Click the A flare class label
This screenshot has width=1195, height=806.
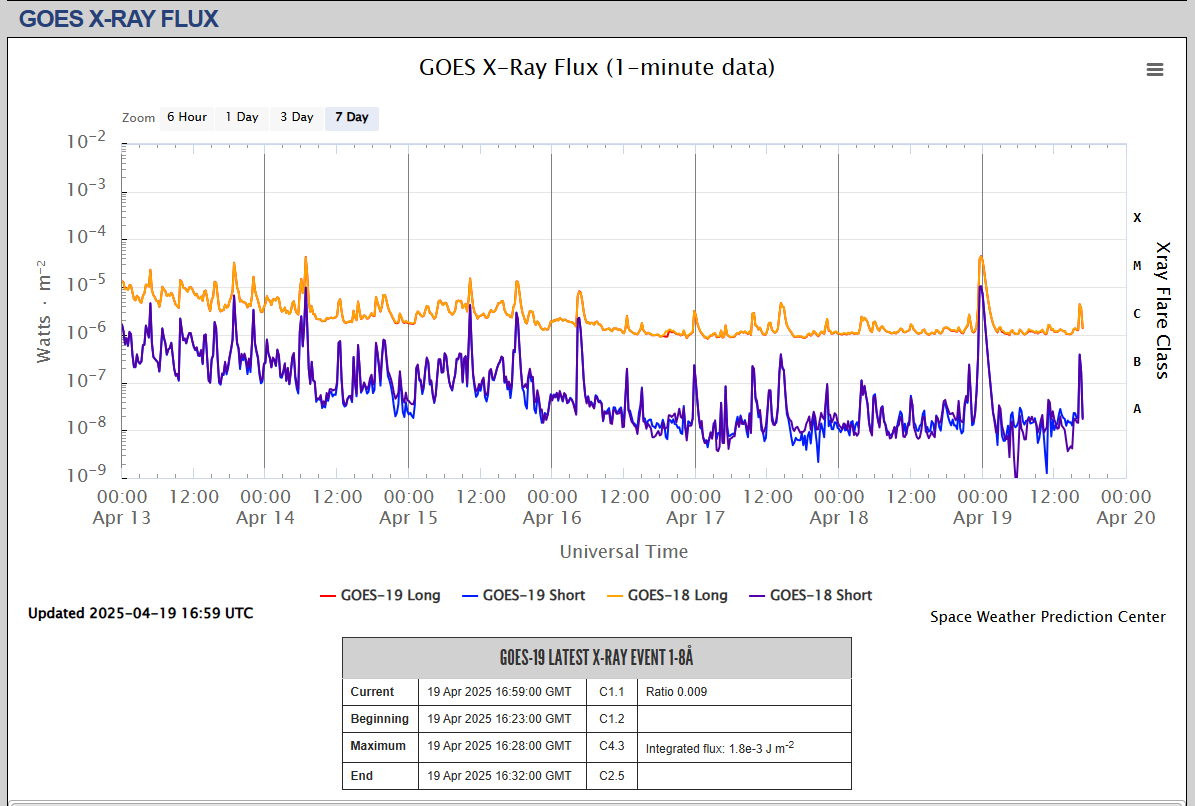[x=1137, y=409]
